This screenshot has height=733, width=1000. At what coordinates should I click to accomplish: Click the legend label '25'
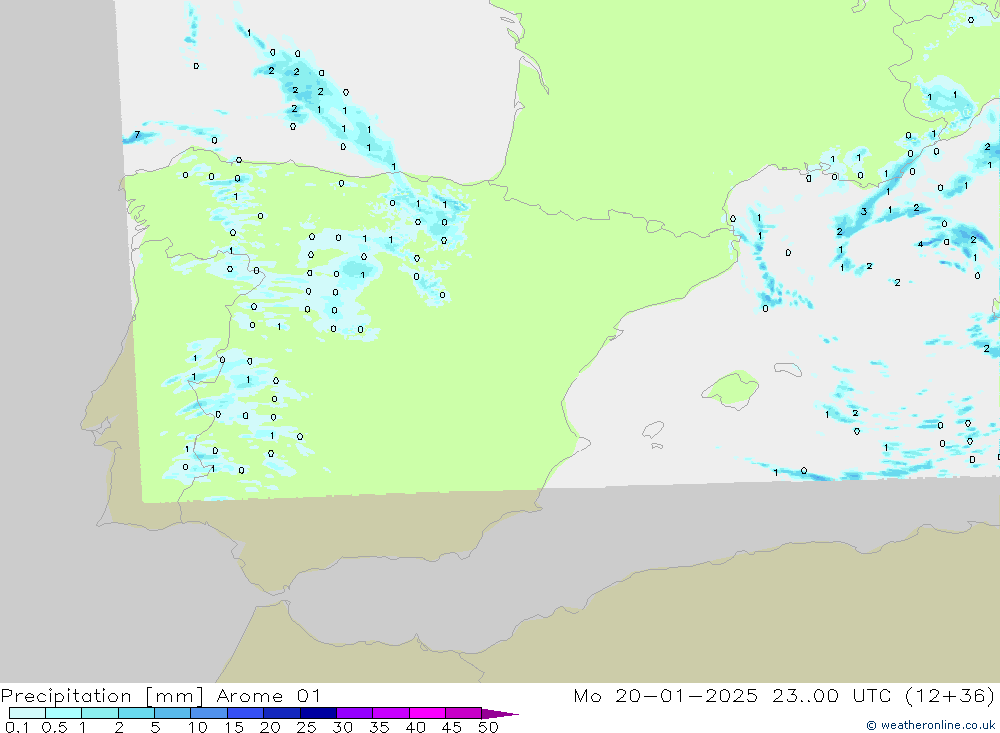coord(306,727)
